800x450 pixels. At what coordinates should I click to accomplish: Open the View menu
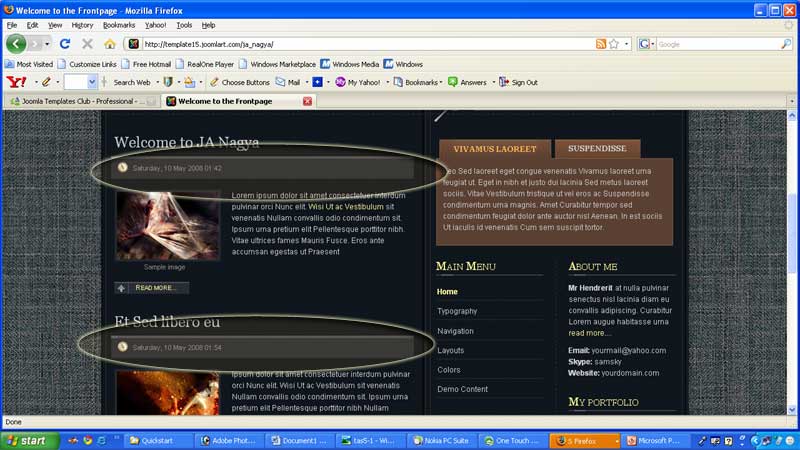point(55,25)
